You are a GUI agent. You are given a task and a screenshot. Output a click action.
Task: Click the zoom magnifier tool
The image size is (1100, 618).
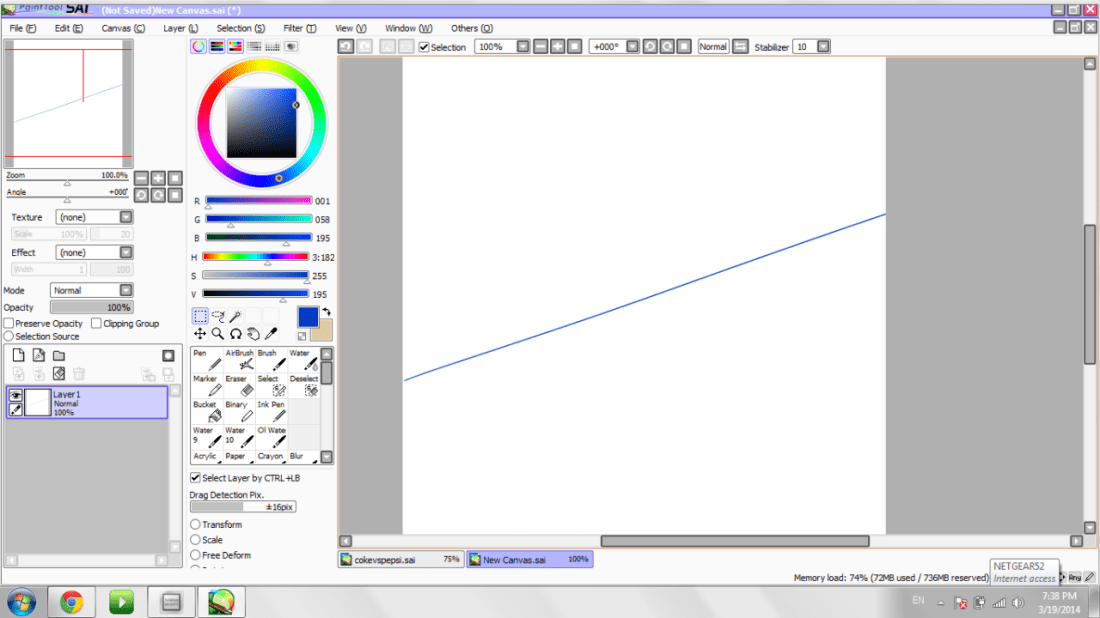click(x=217, y=334)
